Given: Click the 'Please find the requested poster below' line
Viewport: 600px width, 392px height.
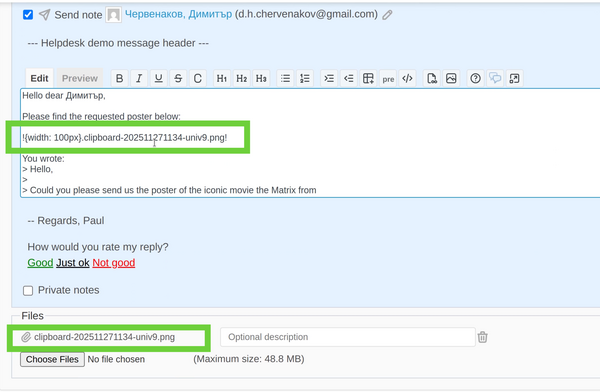Looking at the screenshot, I should (x=101, y=116).
